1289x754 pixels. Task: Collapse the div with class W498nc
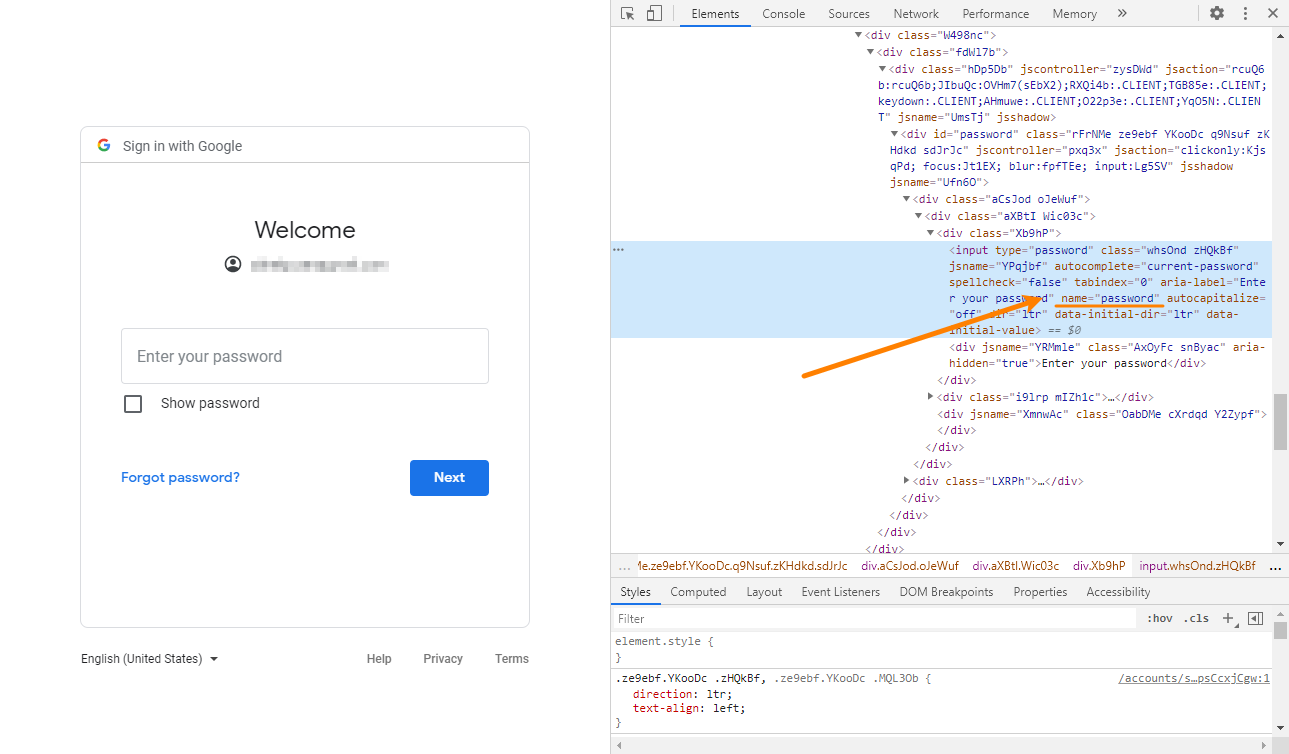[x=858, y=34]
